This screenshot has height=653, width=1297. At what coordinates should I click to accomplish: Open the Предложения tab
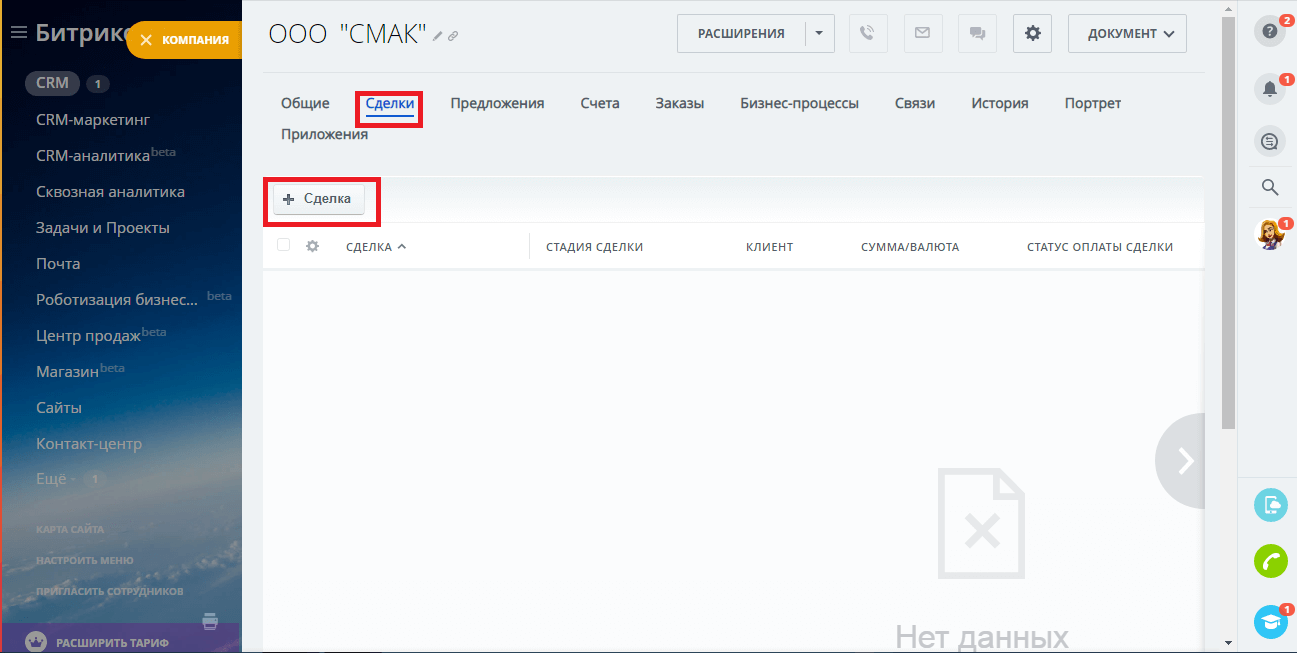497,103
